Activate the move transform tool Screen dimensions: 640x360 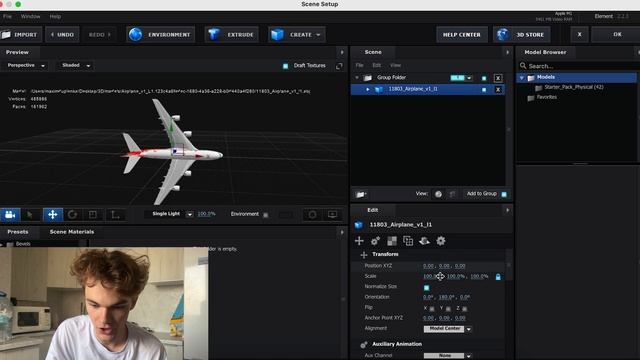point(53,215)
